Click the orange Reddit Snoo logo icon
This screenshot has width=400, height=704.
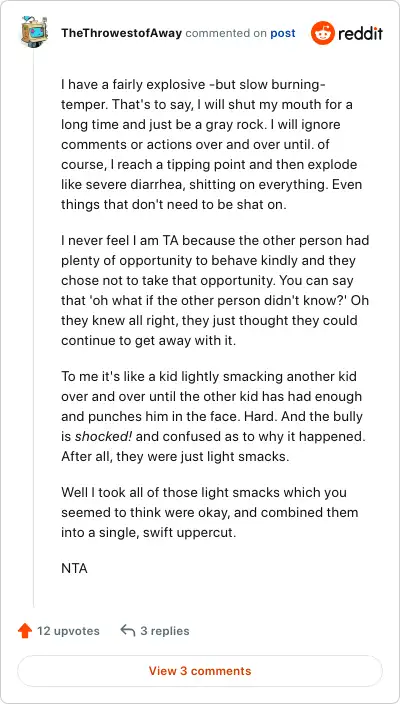click(x=322, y=33)
